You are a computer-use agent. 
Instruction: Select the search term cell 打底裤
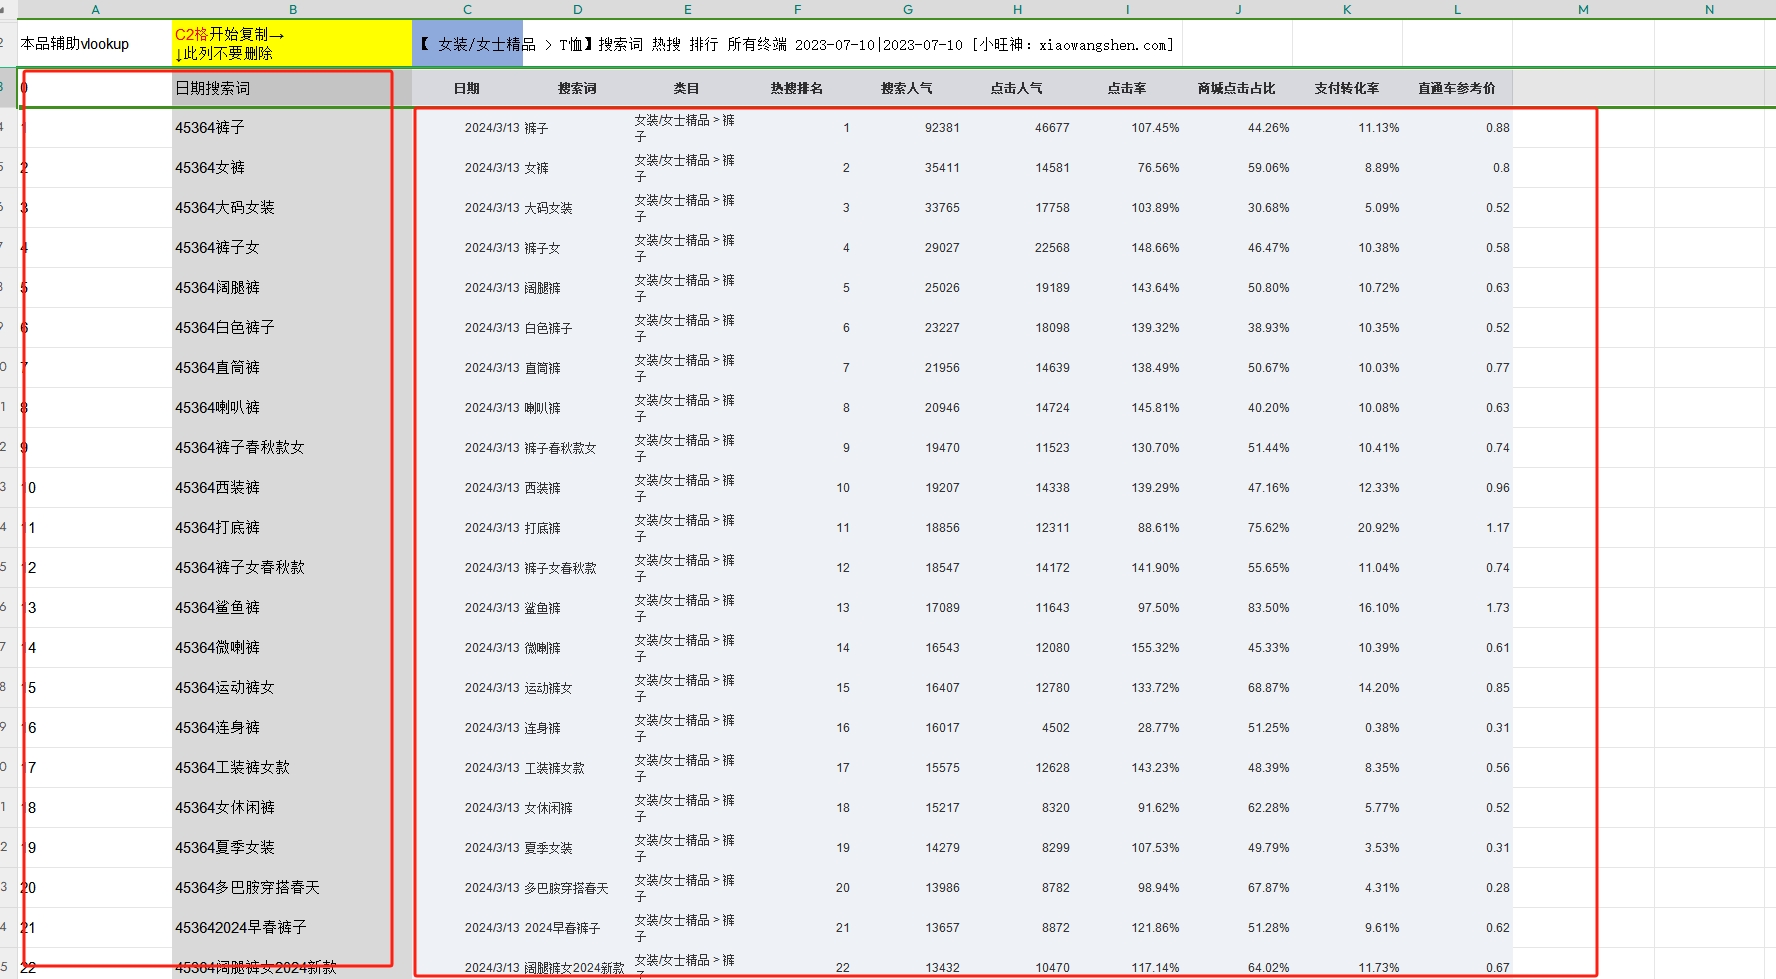click(576, 528)
